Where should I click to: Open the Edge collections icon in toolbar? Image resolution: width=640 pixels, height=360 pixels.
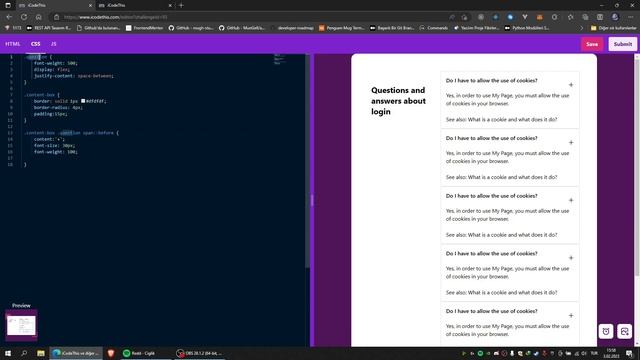(585, 17)
